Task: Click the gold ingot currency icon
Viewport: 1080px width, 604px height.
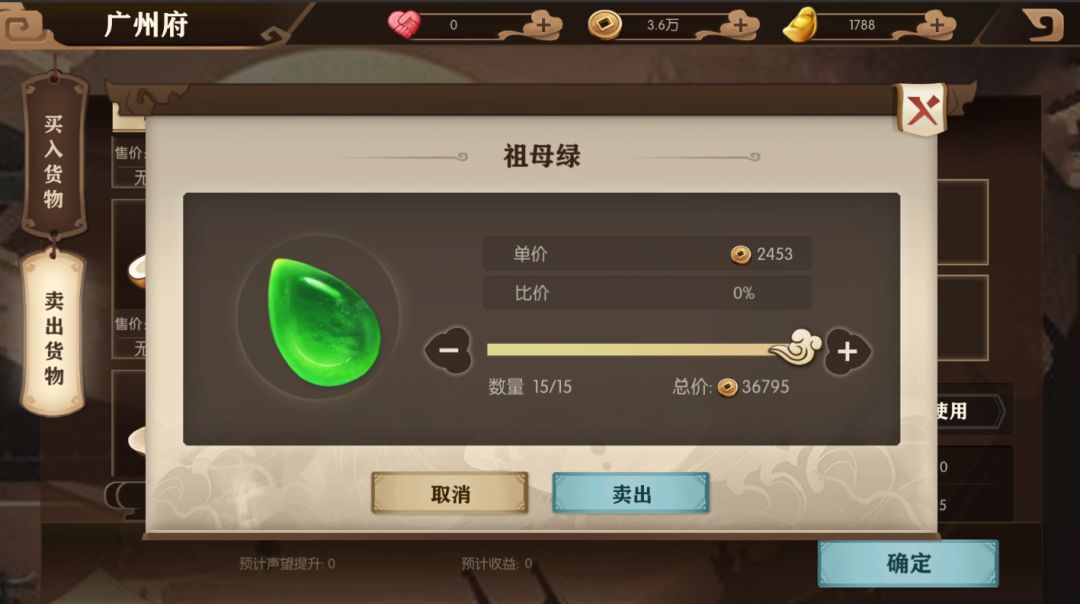Action: 801,25
